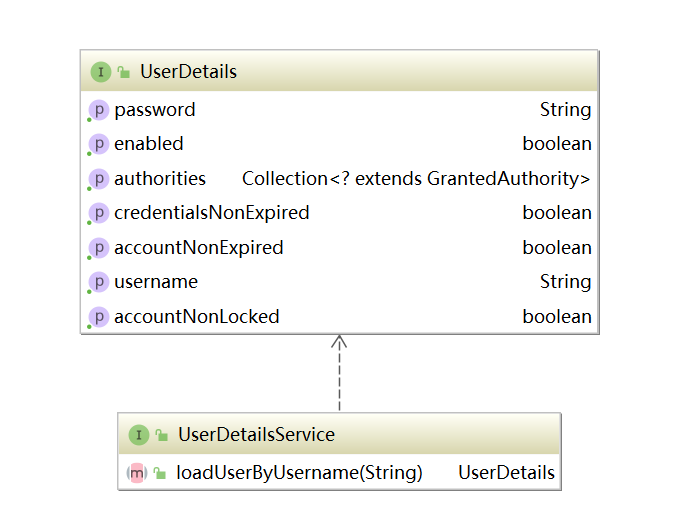
Task: Select the credentialsNonExpired property name
Action: coord(212,213)
